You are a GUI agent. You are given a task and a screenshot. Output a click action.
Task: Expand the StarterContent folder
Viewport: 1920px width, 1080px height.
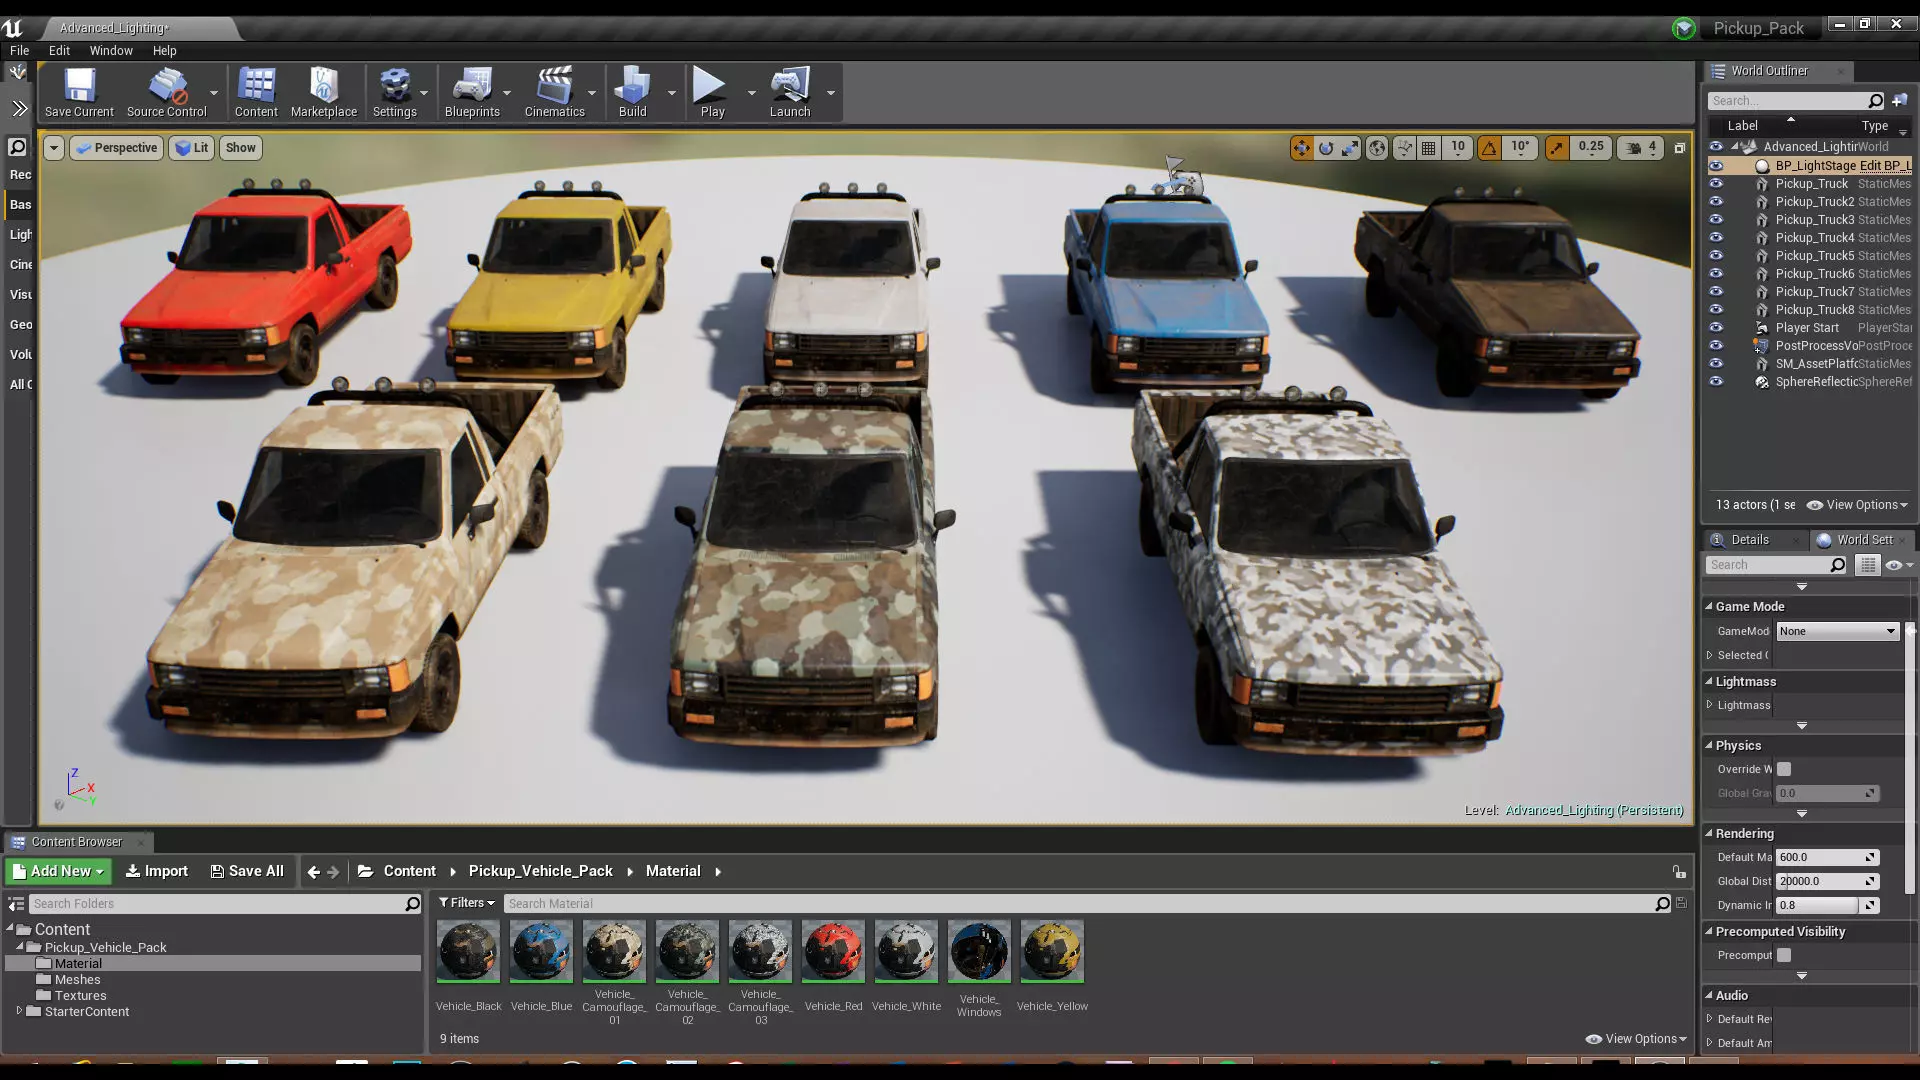19,1011
